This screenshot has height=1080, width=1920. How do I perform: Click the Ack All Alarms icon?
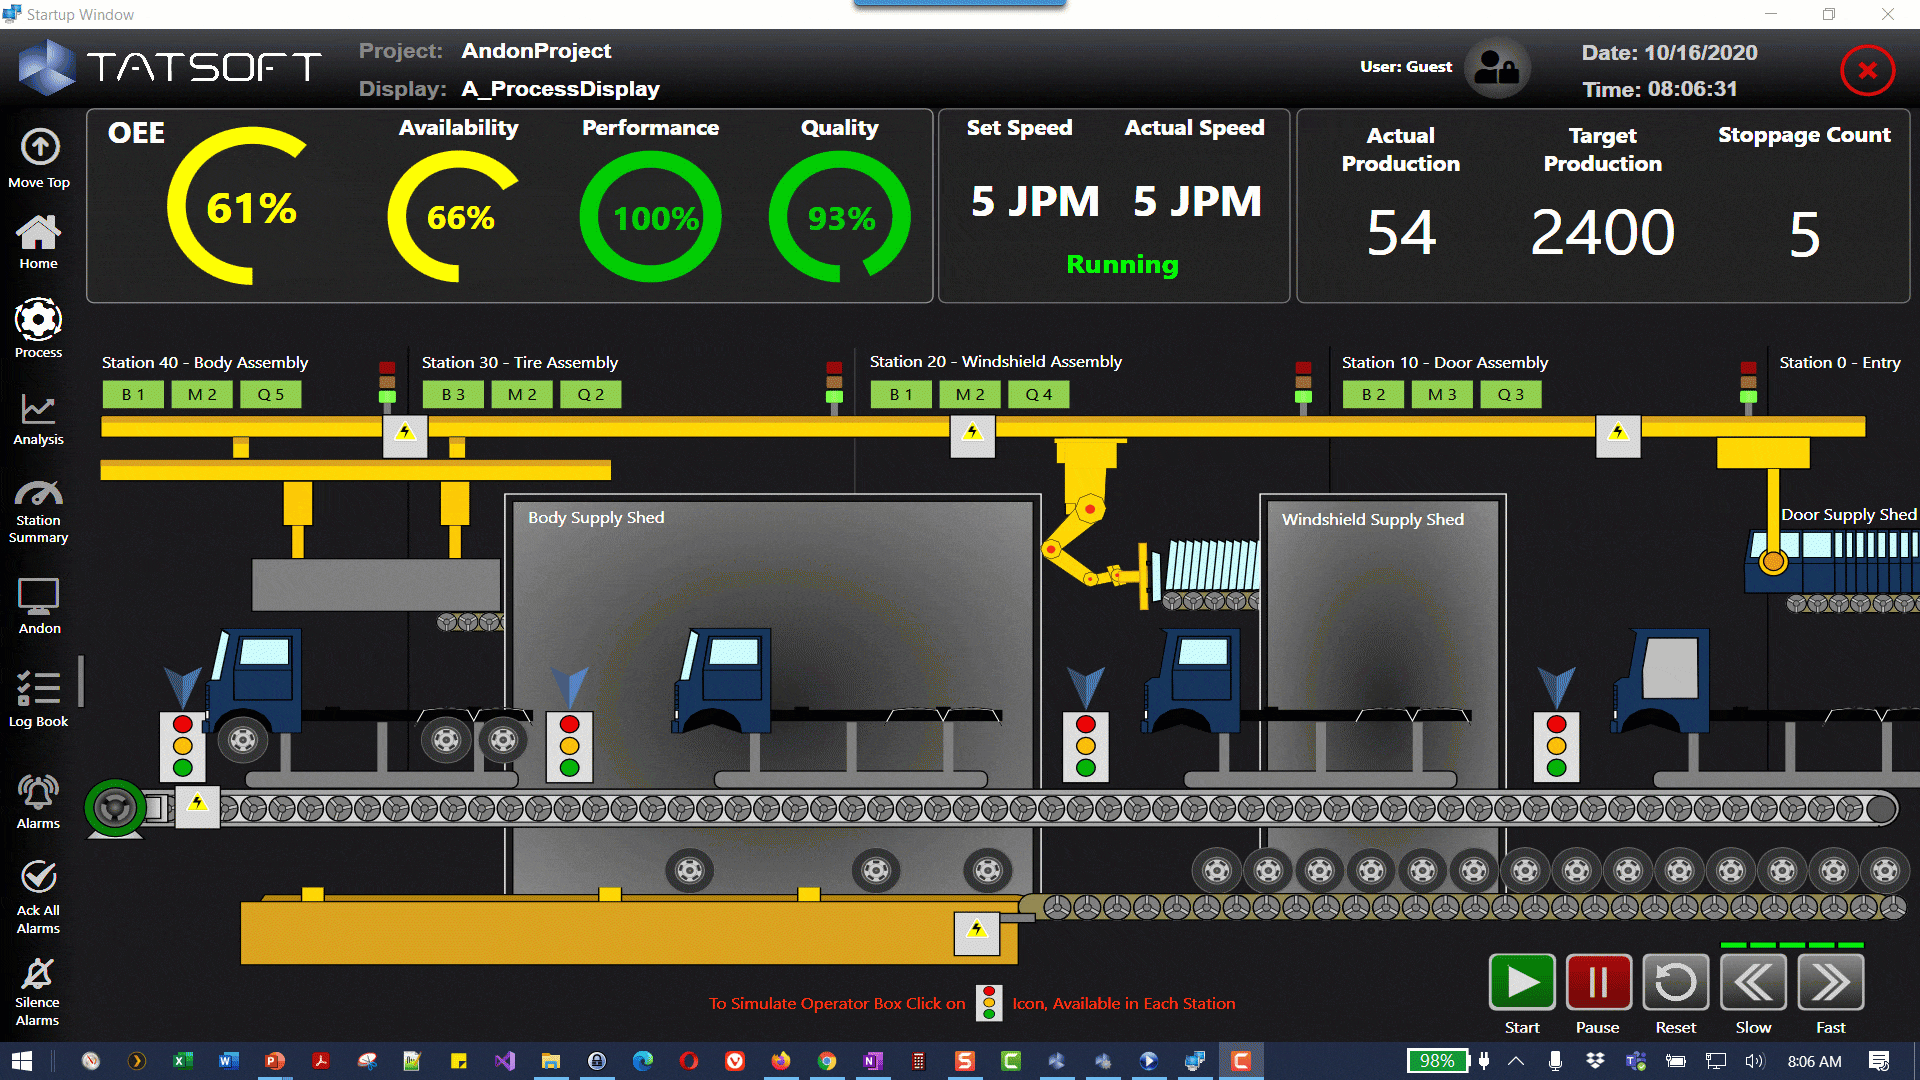tap(38, 878)
